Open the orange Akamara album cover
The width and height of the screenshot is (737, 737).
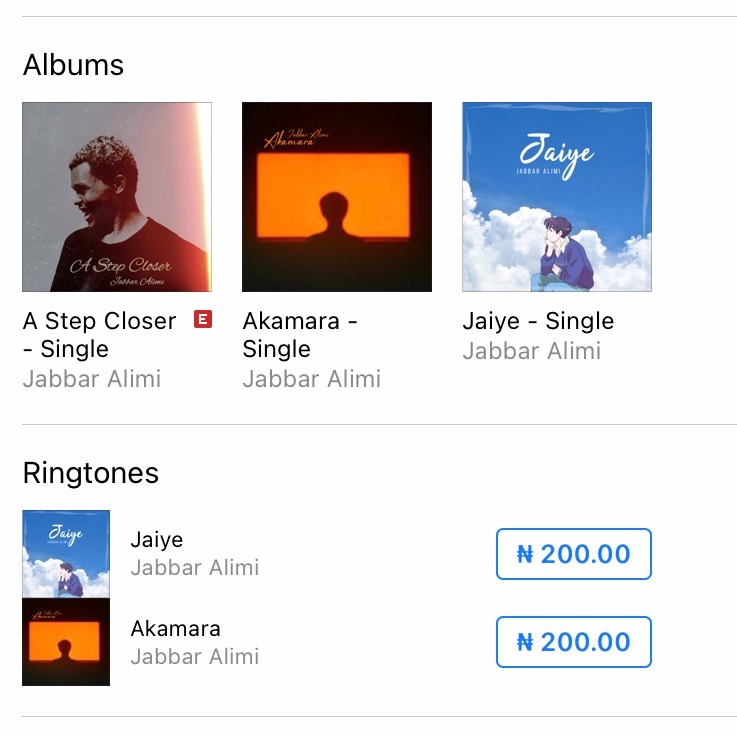(337, 197)
